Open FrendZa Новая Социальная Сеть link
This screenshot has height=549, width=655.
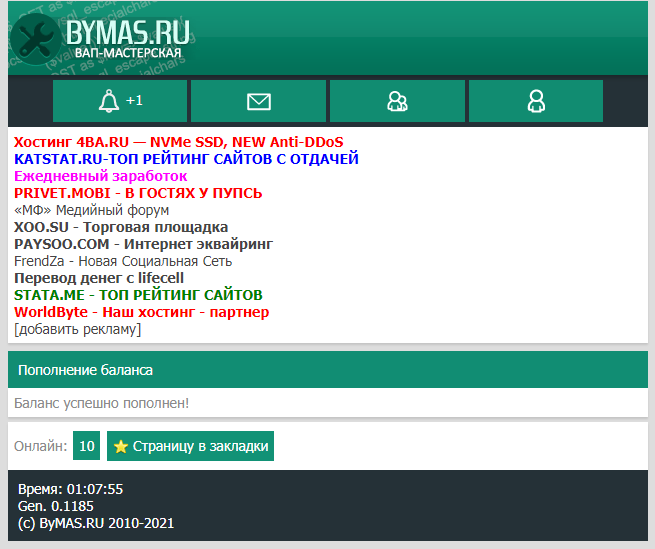(123, 261)
